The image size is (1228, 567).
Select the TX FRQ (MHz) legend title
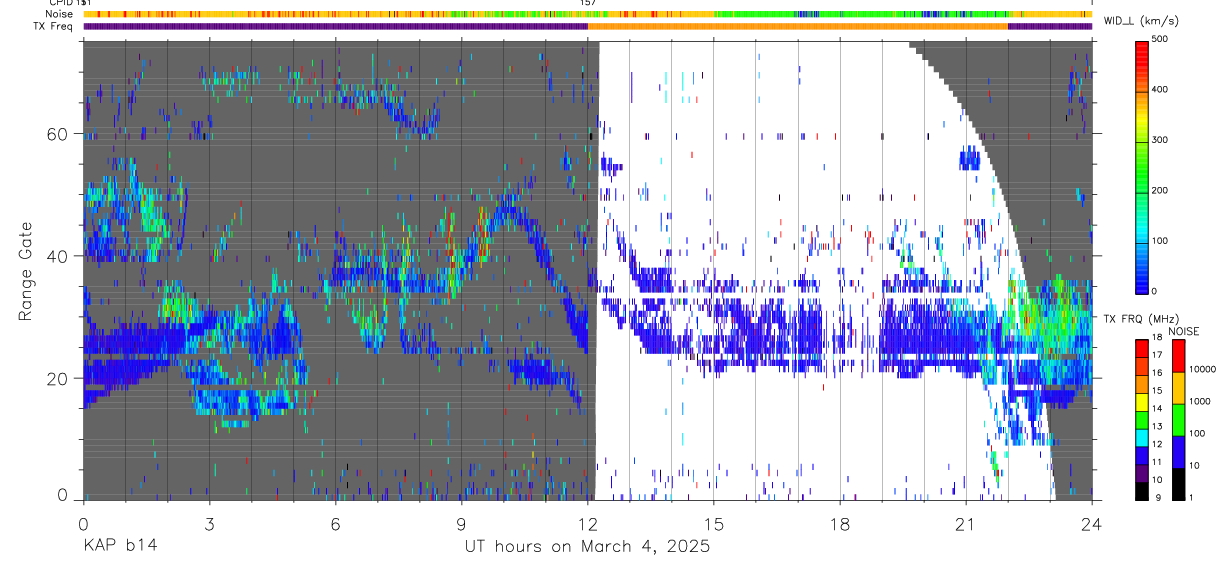(1142, 319)
